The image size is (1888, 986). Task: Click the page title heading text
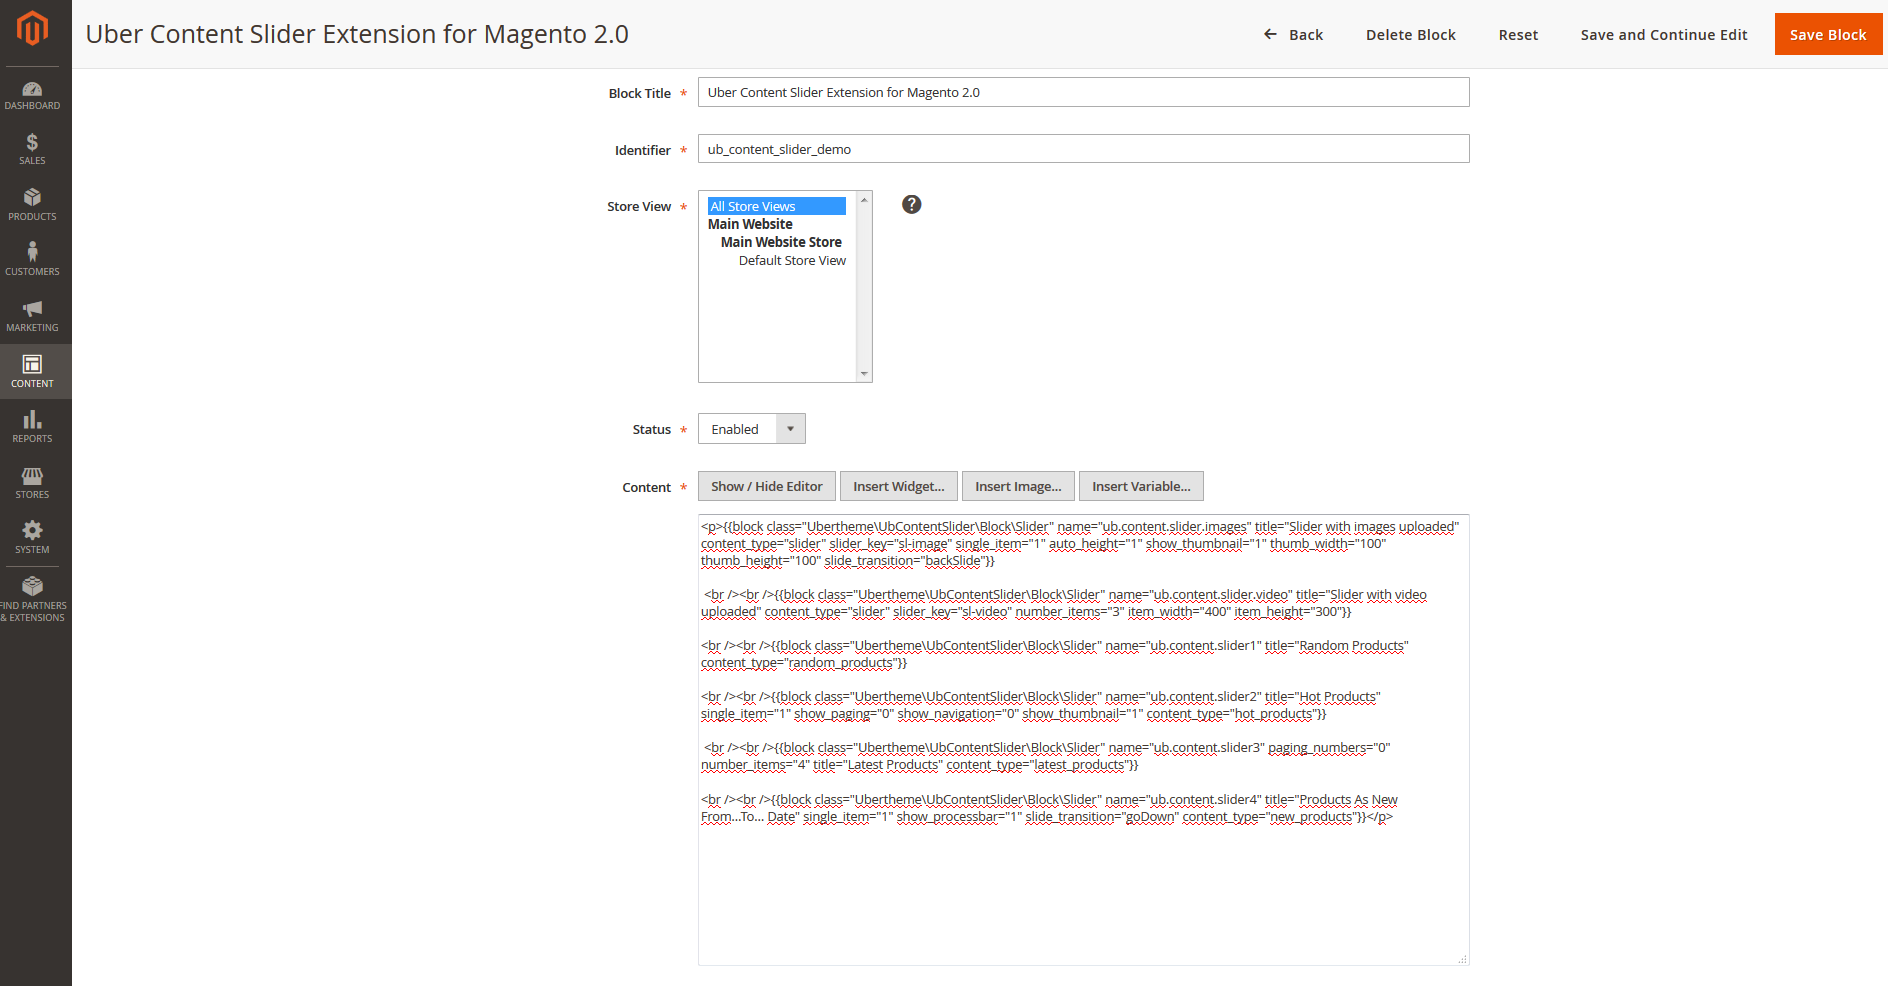coord(357,34)
